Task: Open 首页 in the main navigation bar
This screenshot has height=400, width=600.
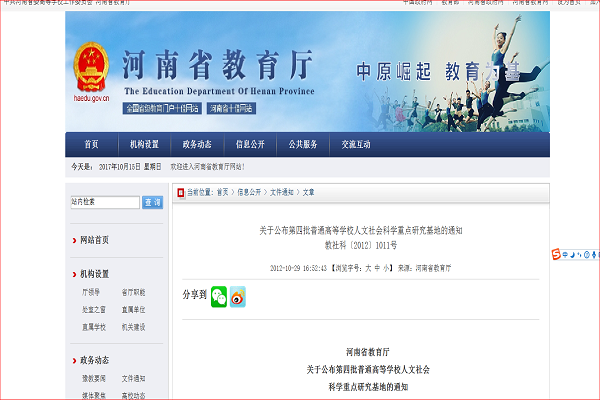Action: [92, 144]
